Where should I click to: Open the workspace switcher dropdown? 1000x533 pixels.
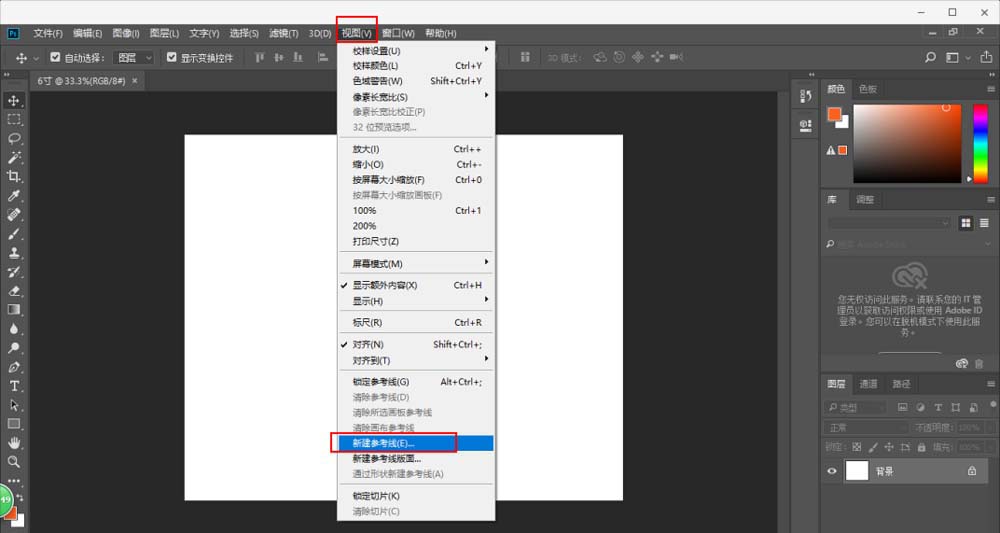(958, 57)
